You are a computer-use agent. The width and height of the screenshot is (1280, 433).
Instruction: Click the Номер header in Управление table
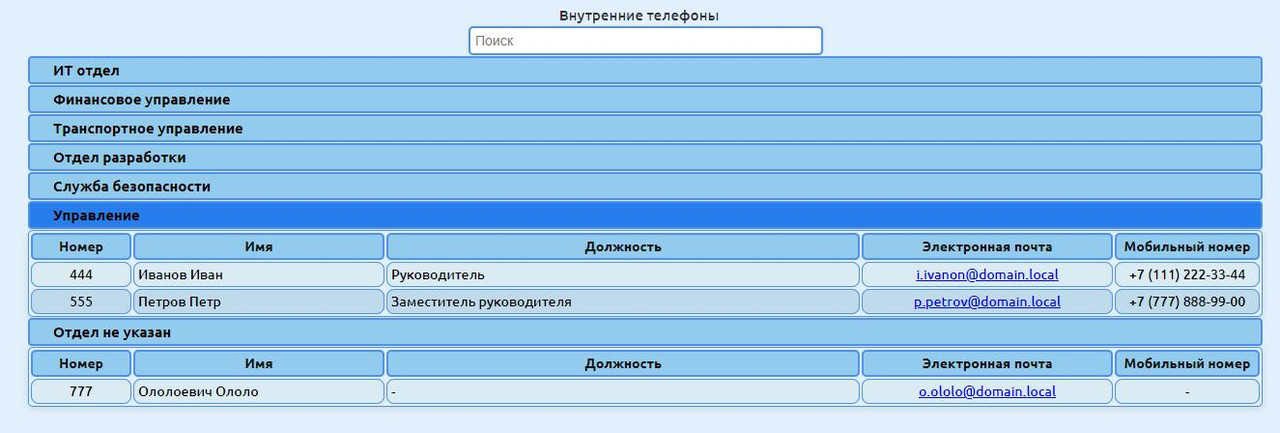tap(81, 247)
